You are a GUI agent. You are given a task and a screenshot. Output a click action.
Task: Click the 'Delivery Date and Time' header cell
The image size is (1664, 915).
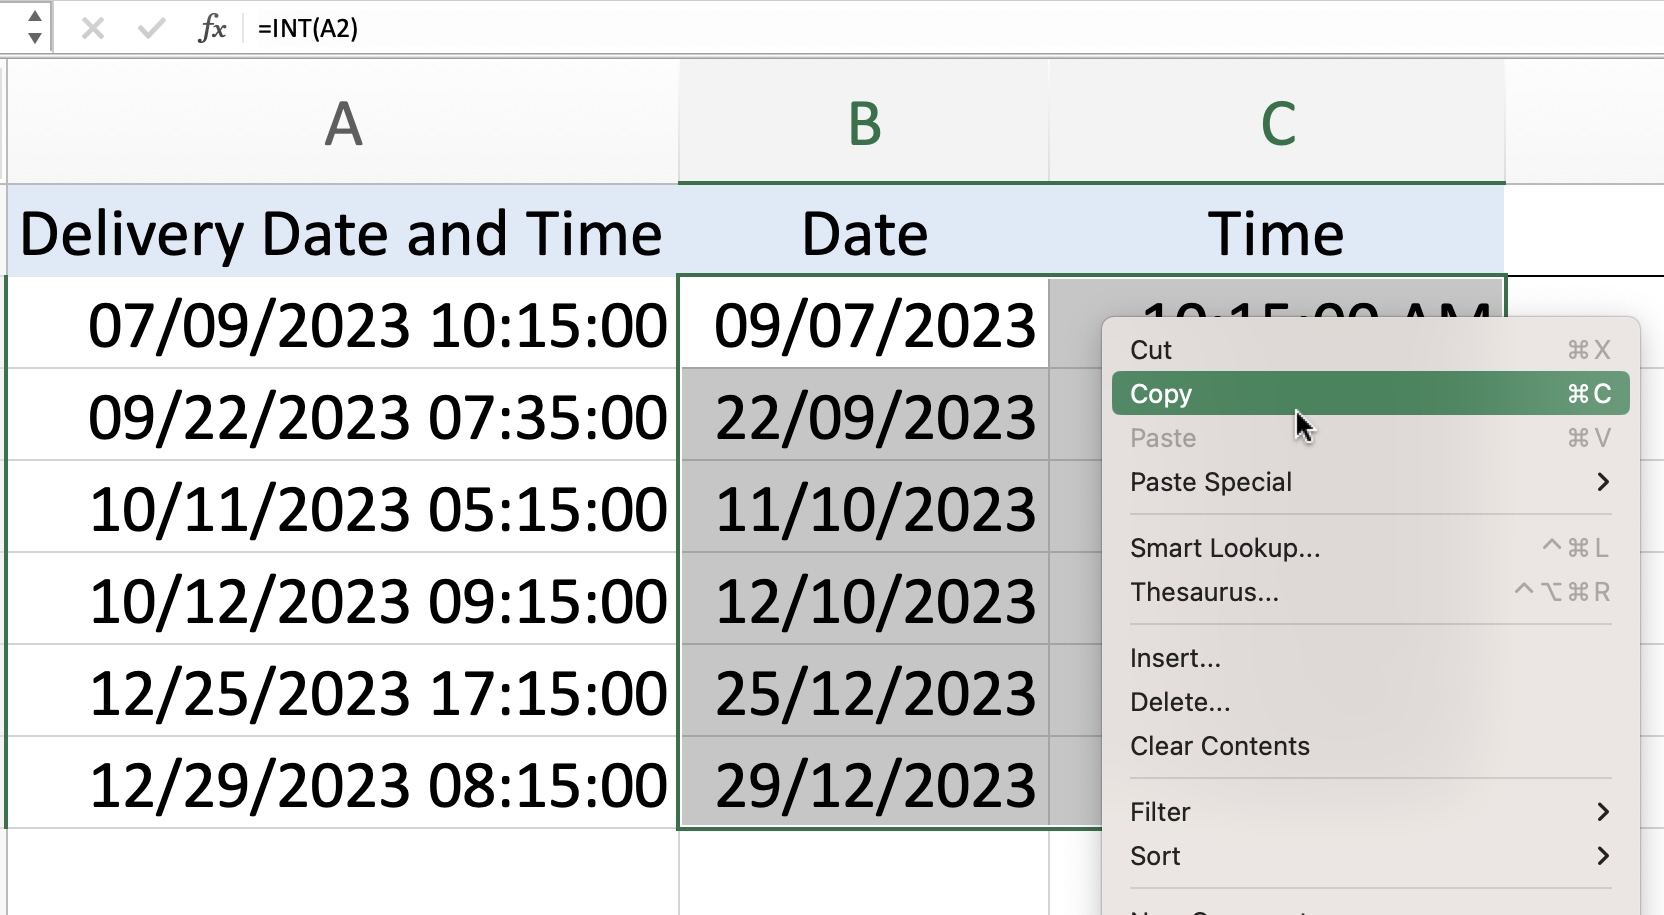[x=343, y=232]
